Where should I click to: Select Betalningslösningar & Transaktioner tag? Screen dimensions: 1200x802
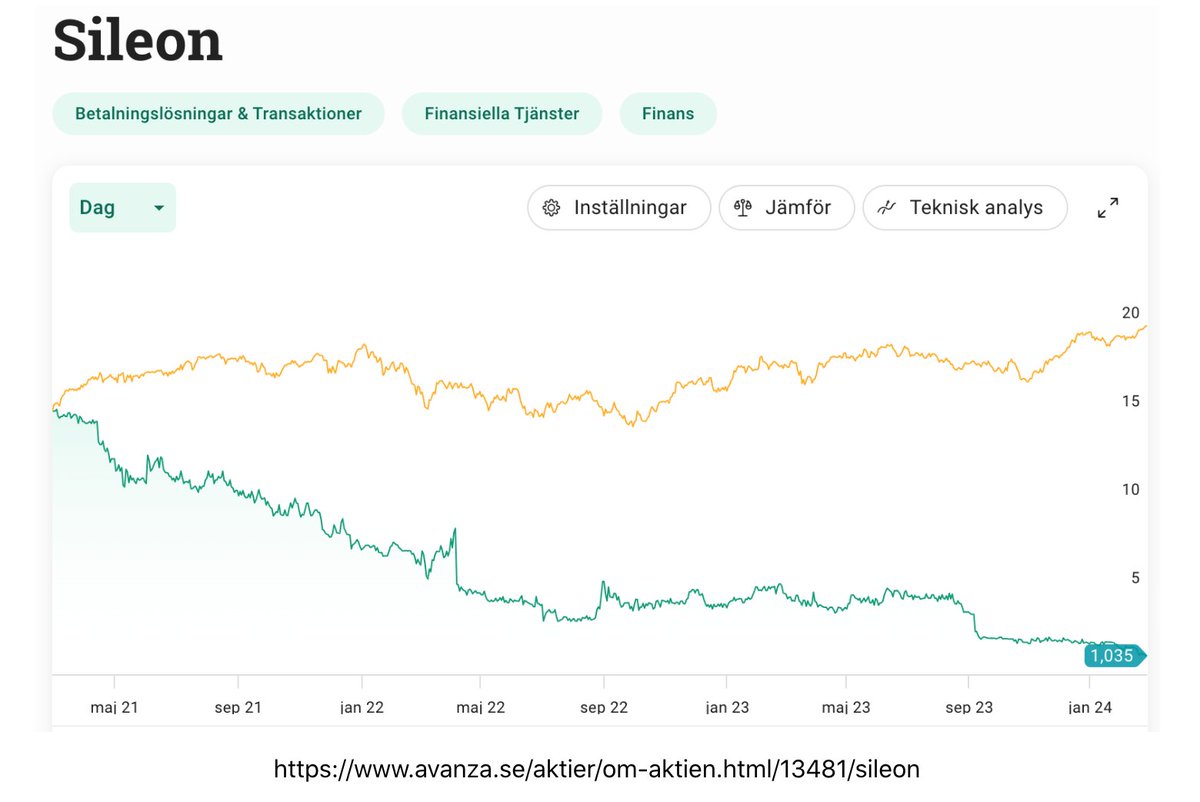point(218,114)
